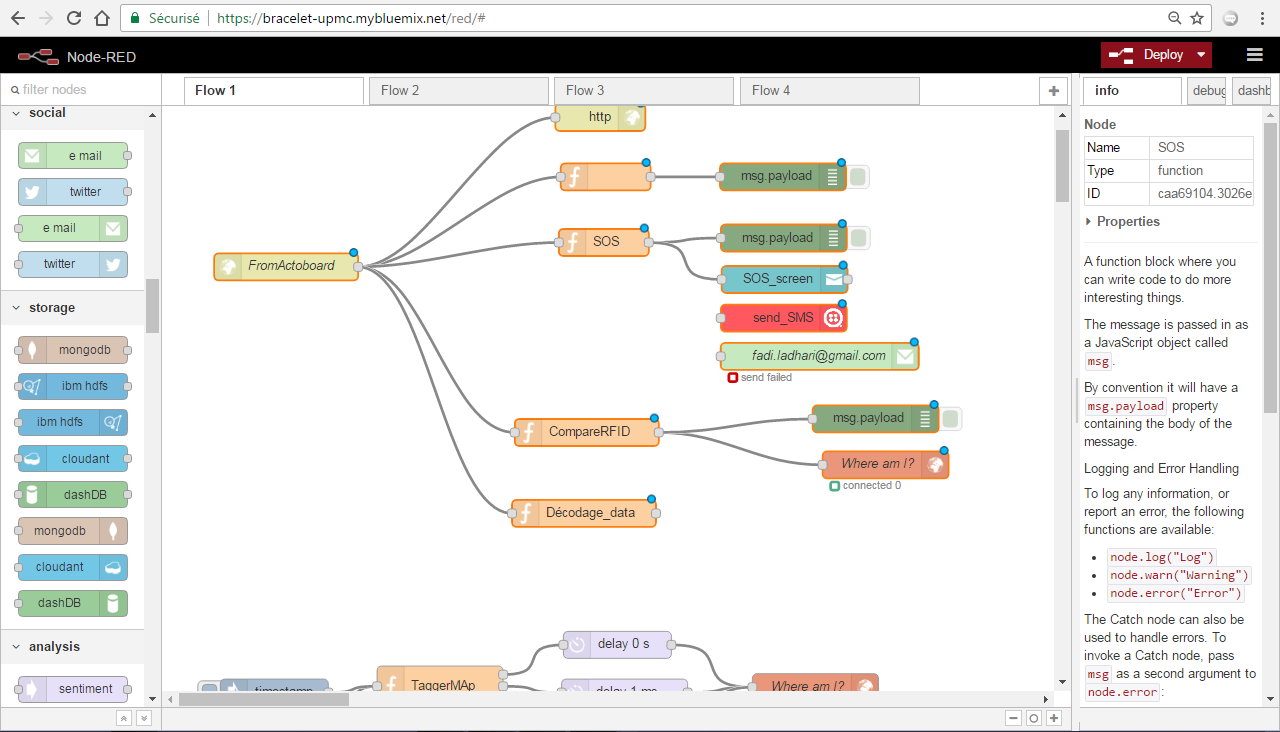Select the e mail input node in palette

[x=73, y=156]
